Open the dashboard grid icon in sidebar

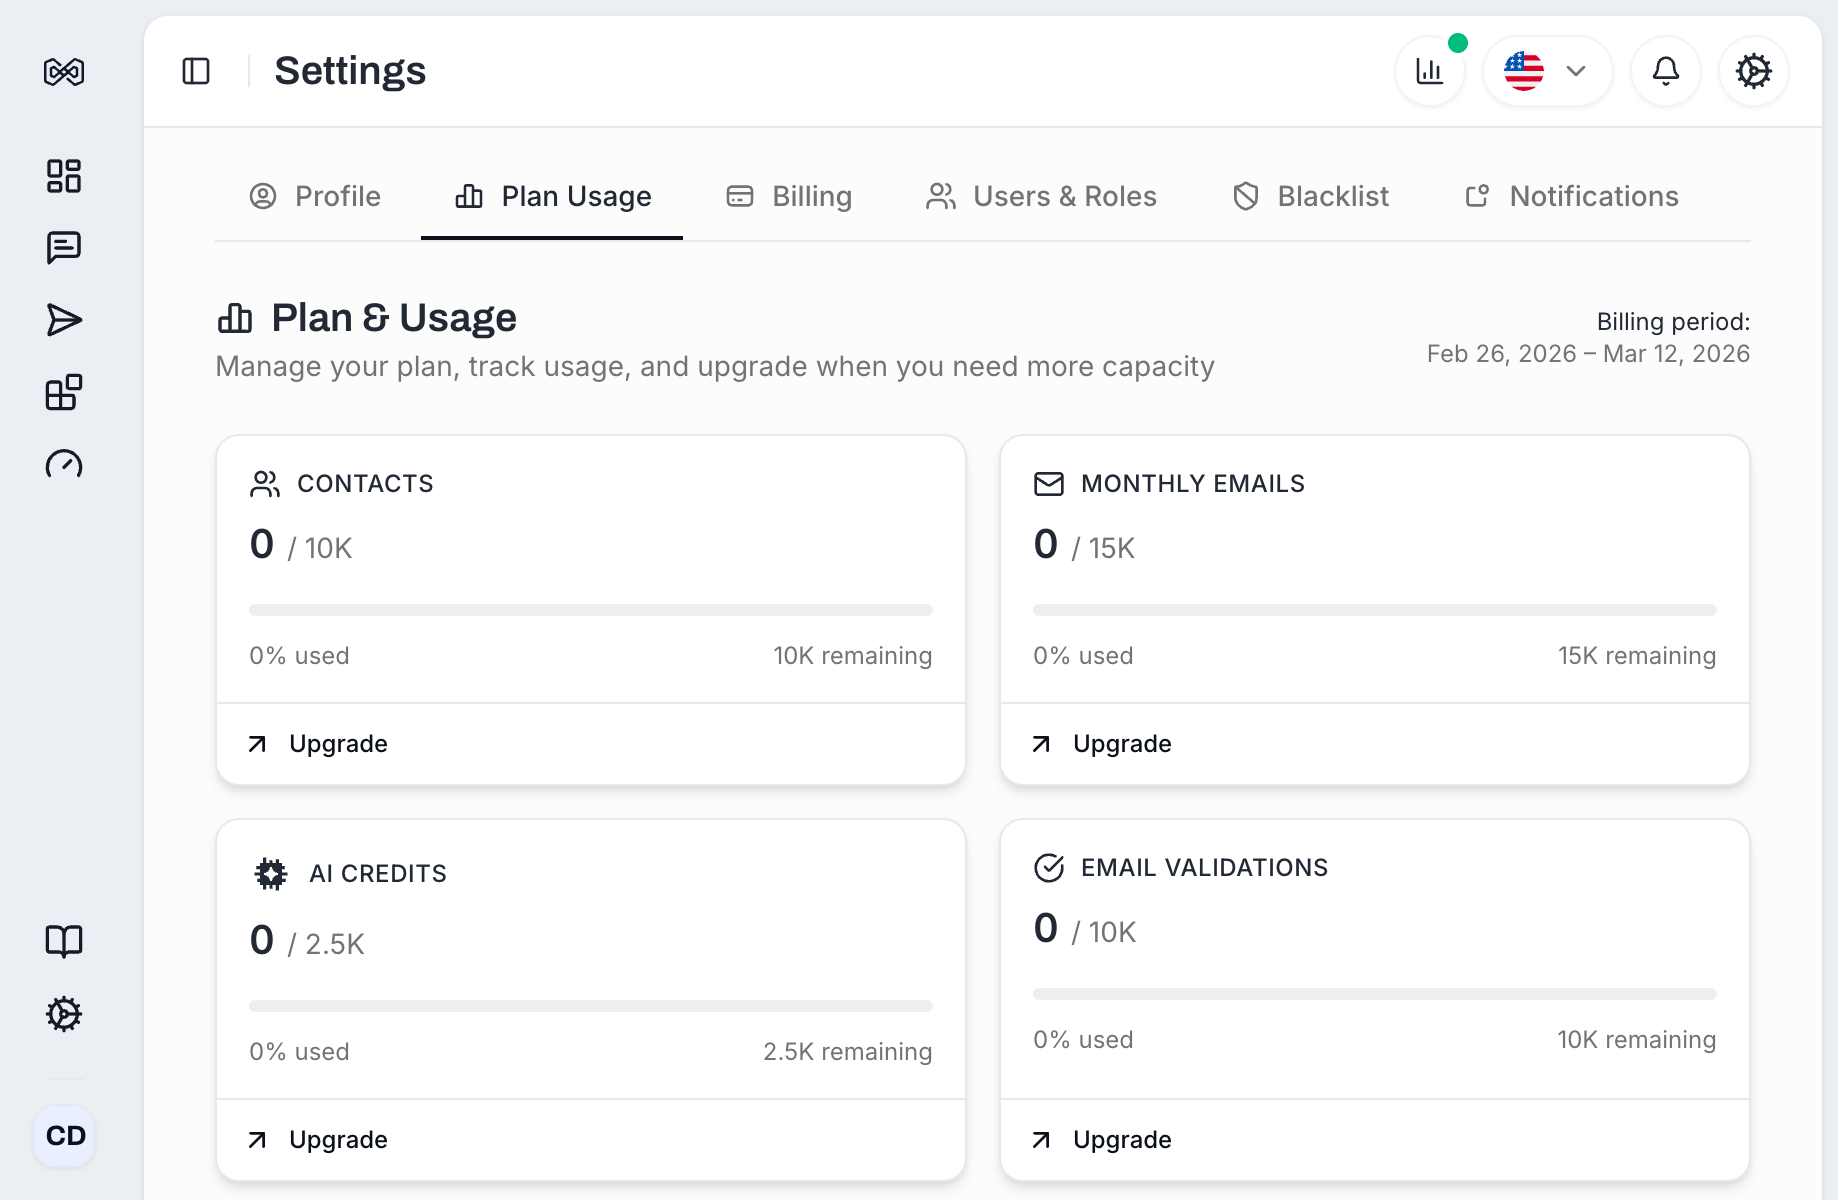tap(64, 176)
